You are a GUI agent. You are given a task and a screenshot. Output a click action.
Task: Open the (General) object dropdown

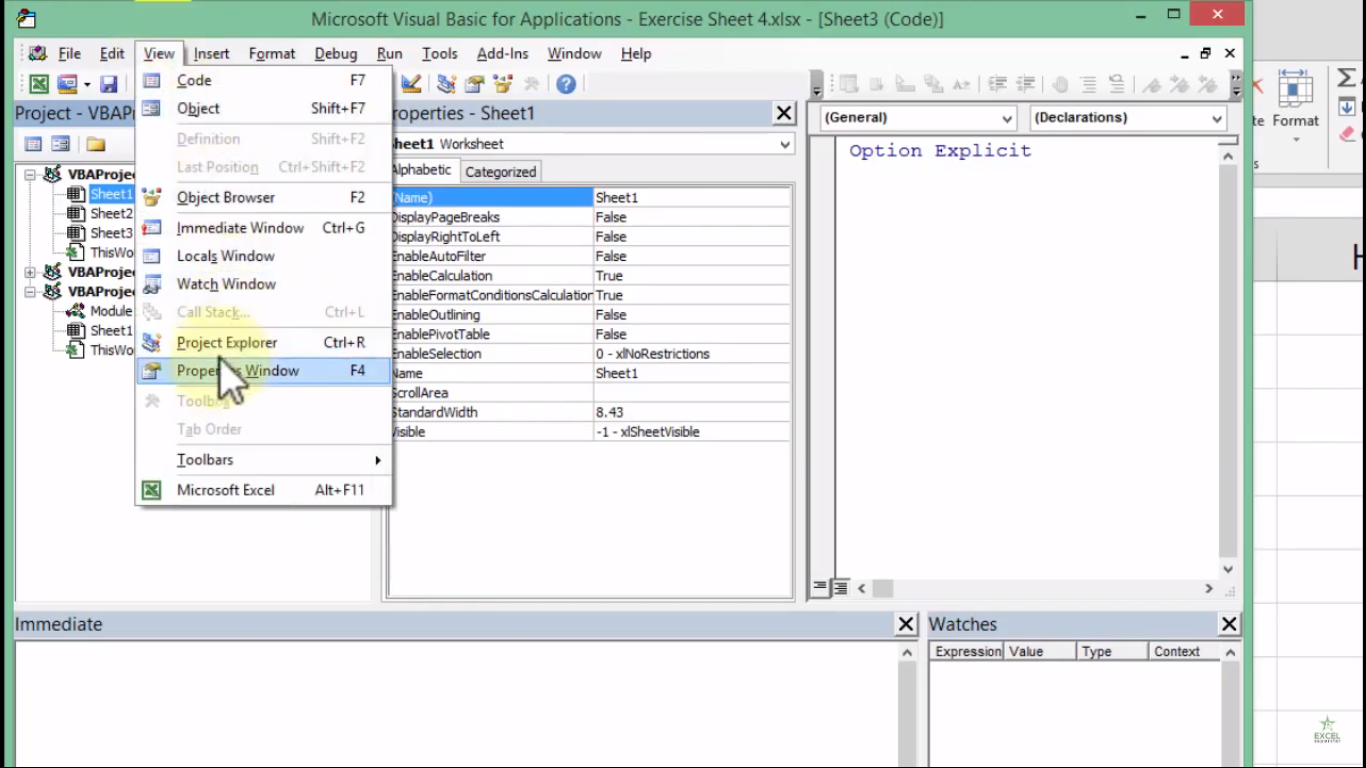point(1007,118)
